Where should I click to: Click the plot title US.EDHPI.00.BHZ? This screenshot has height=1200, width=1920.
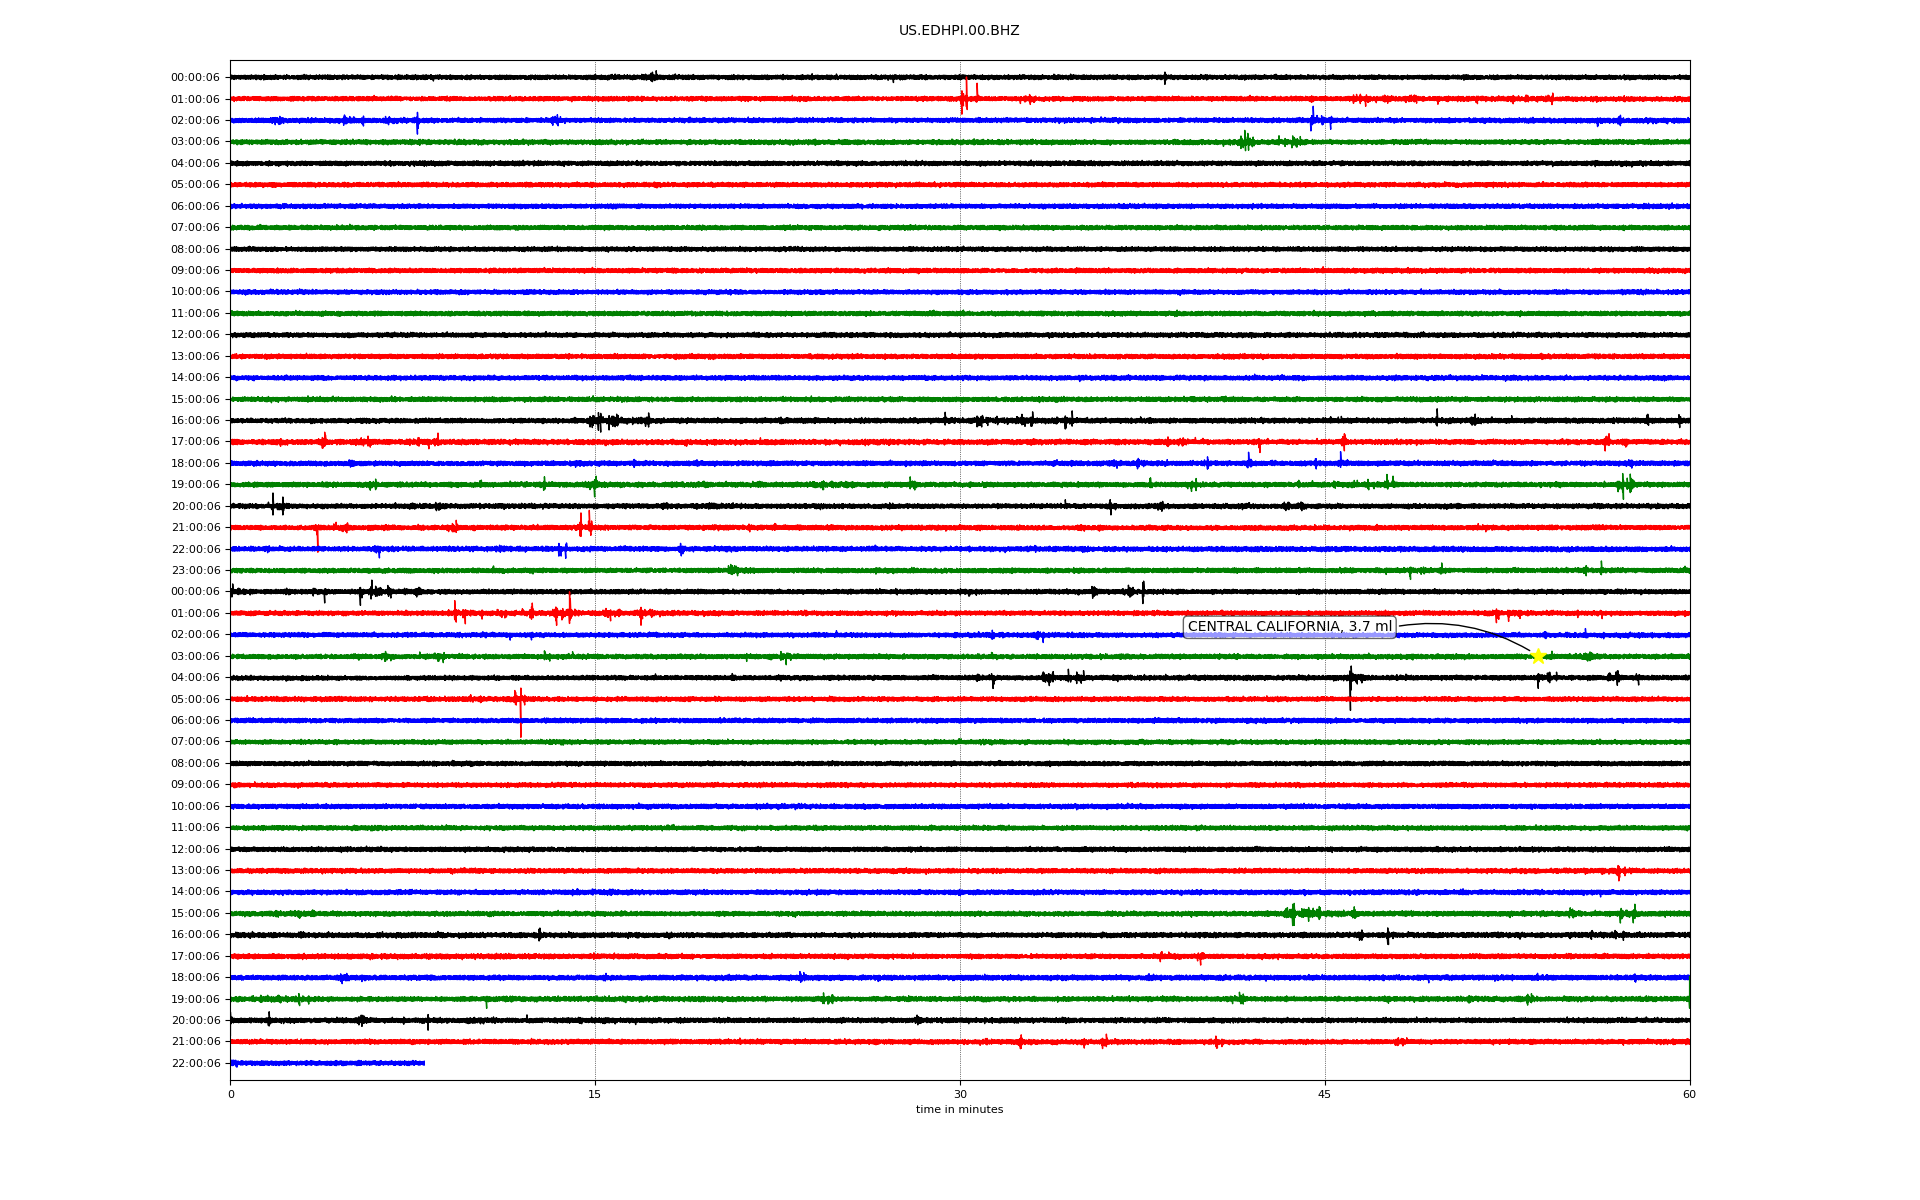pos(959,31)
